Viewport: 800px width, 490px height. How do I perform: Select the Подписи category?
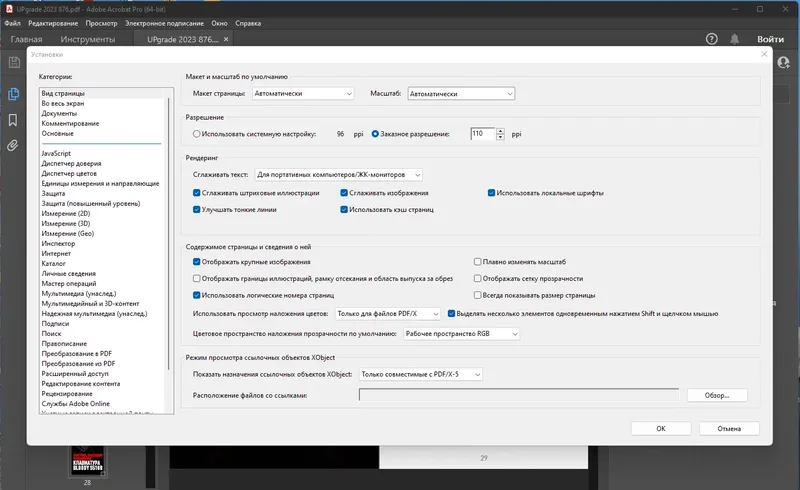[55, 324]
